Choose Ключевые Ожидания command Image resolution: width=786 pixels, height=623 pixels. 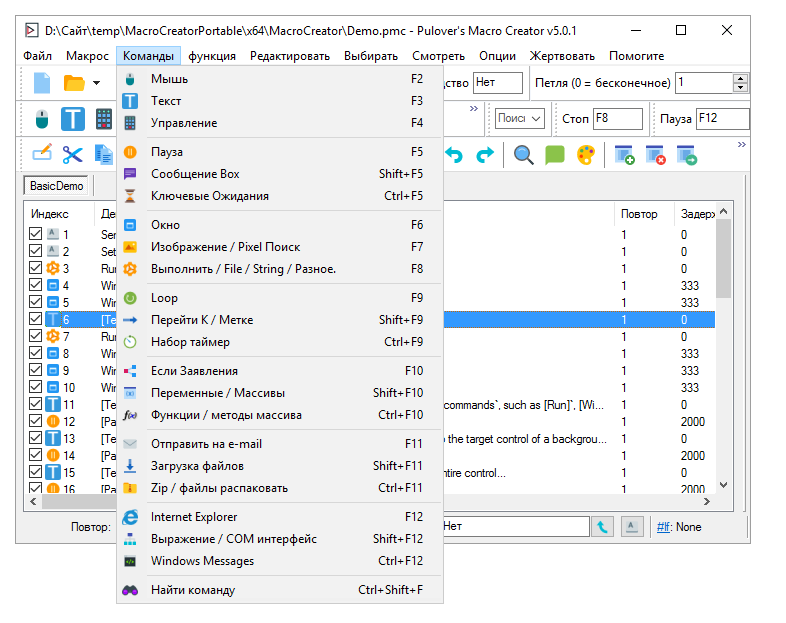click(280, 196)
